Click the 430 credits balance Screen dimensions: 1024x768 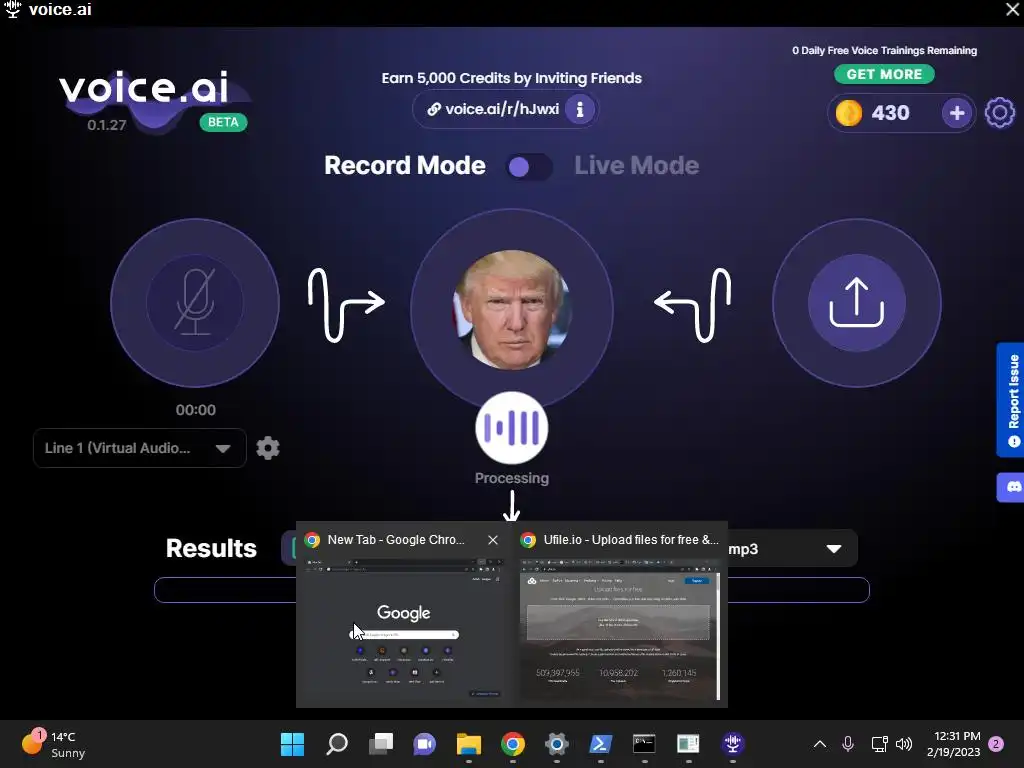(890, 113)
